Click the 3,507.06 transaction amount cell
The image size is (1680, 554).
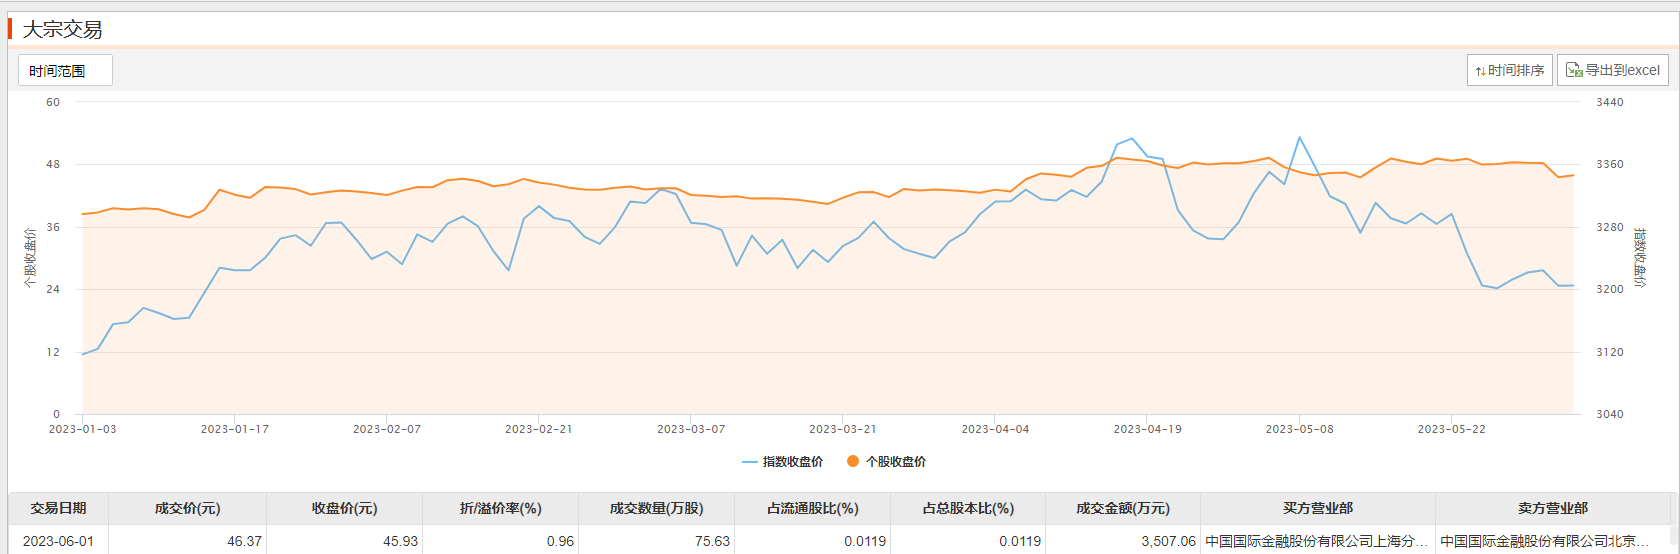tap(1168, 541)
